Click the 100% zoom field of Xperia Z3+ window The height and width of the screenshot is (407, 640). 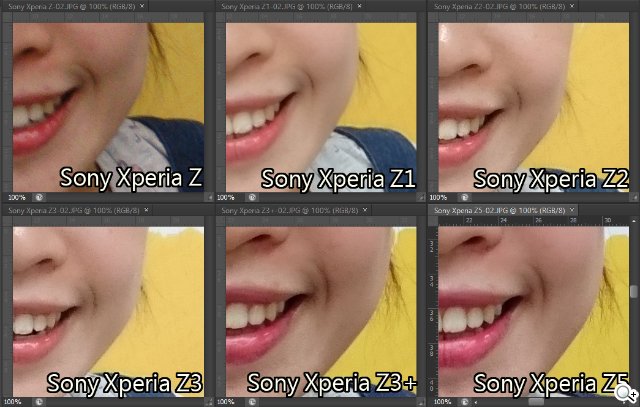226,402
